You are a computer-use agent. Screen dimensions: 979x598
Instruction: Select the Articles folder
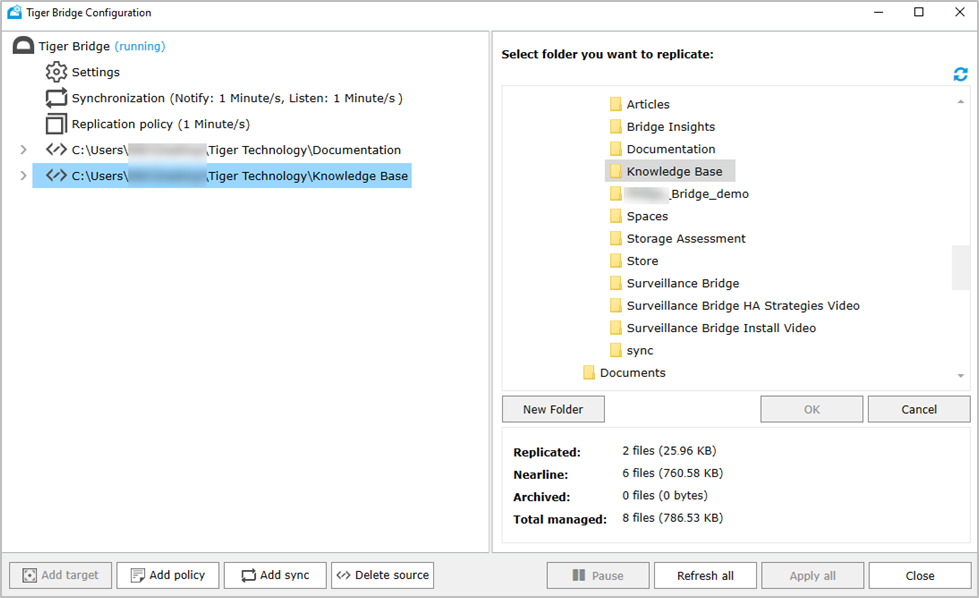click(x=647, y=104)
